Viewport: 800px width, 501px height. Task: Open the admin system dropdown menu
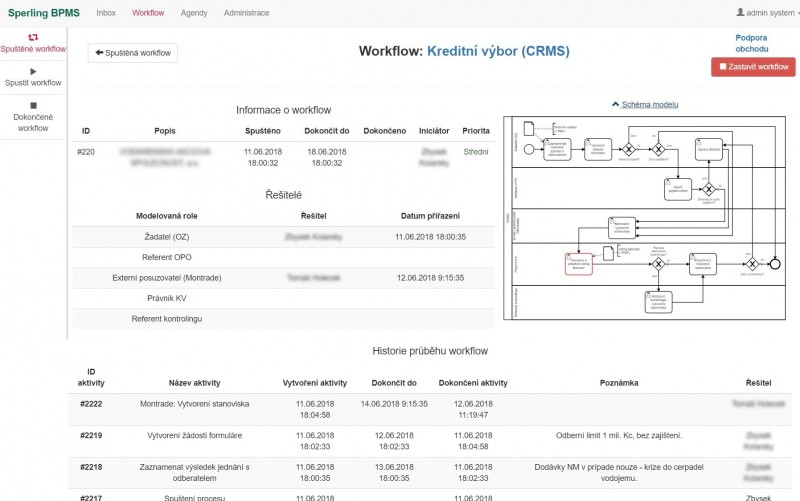768,13
